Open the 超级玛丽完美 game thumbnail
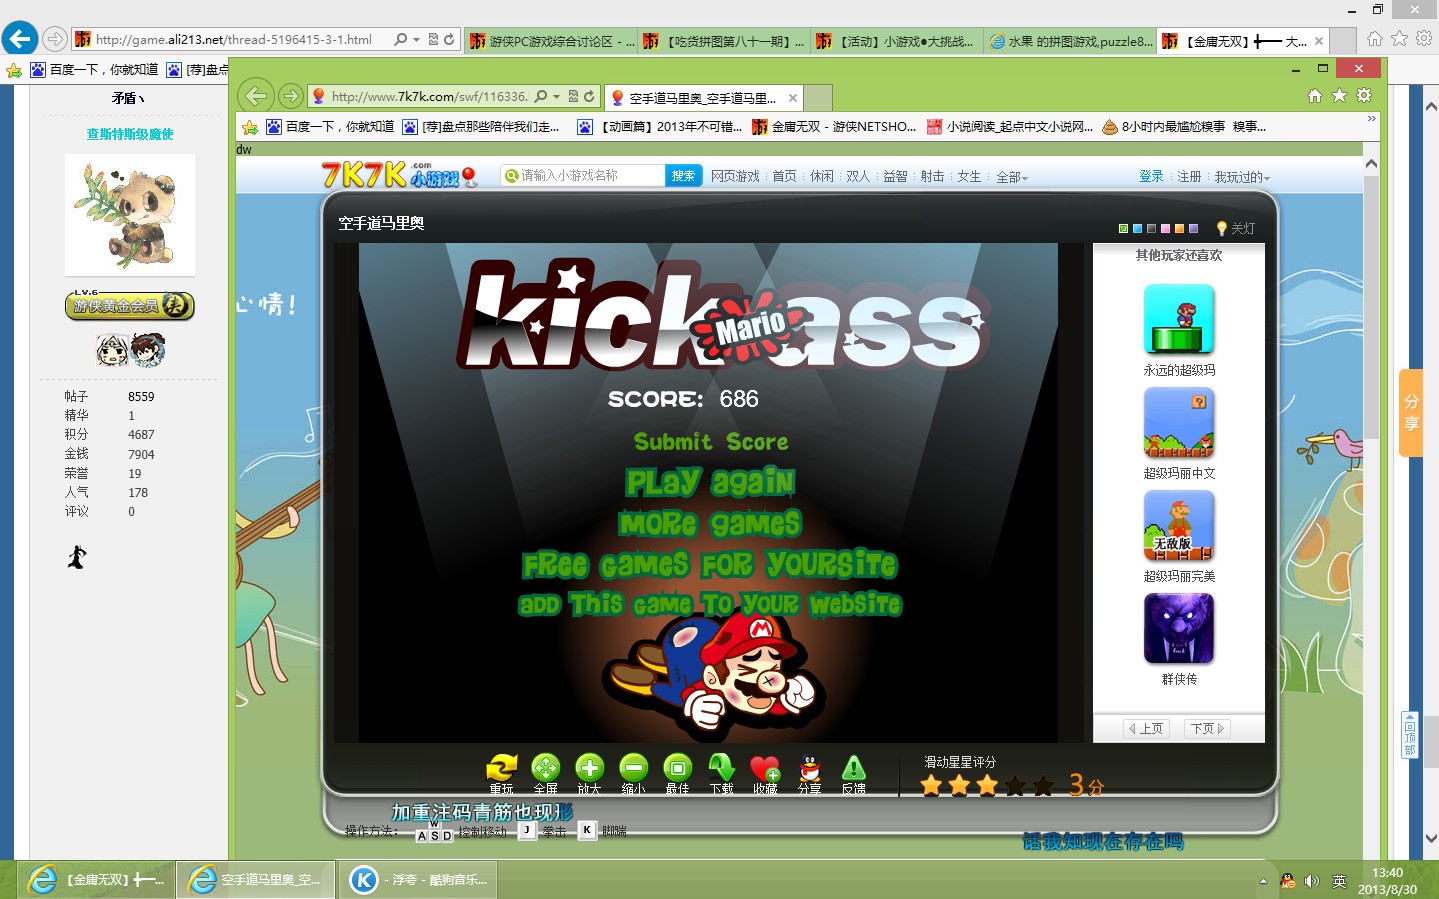 coord(1179,525)
